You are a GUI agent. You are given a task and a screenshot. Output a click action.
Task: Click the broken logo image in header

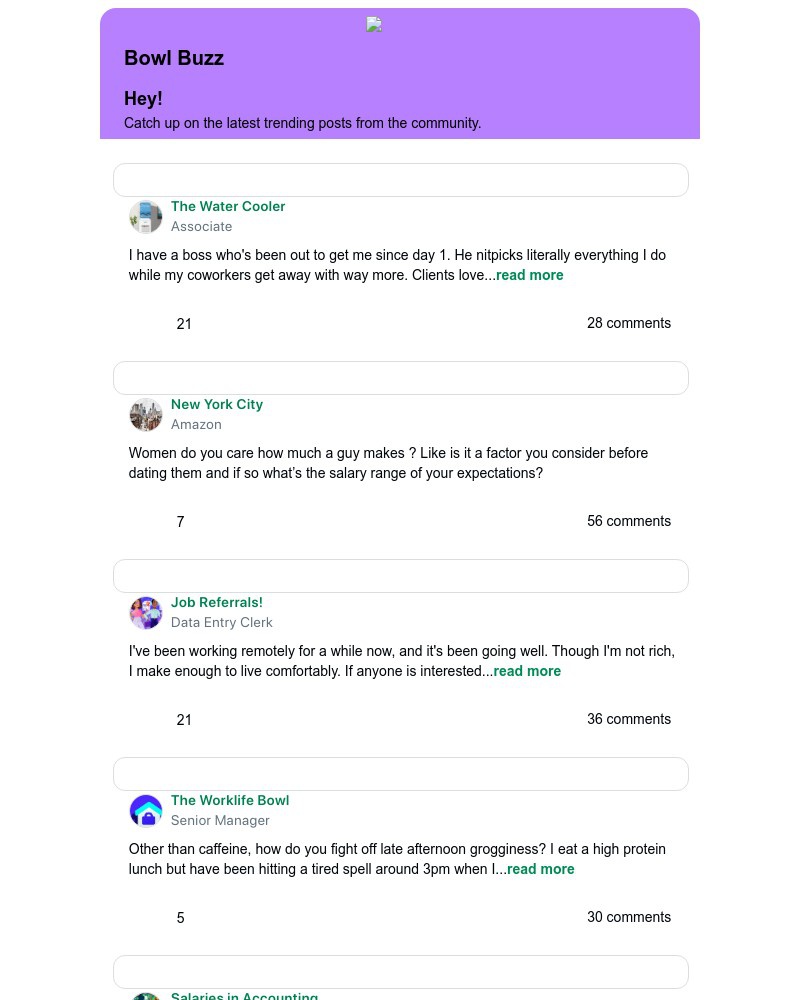point(374,25)
